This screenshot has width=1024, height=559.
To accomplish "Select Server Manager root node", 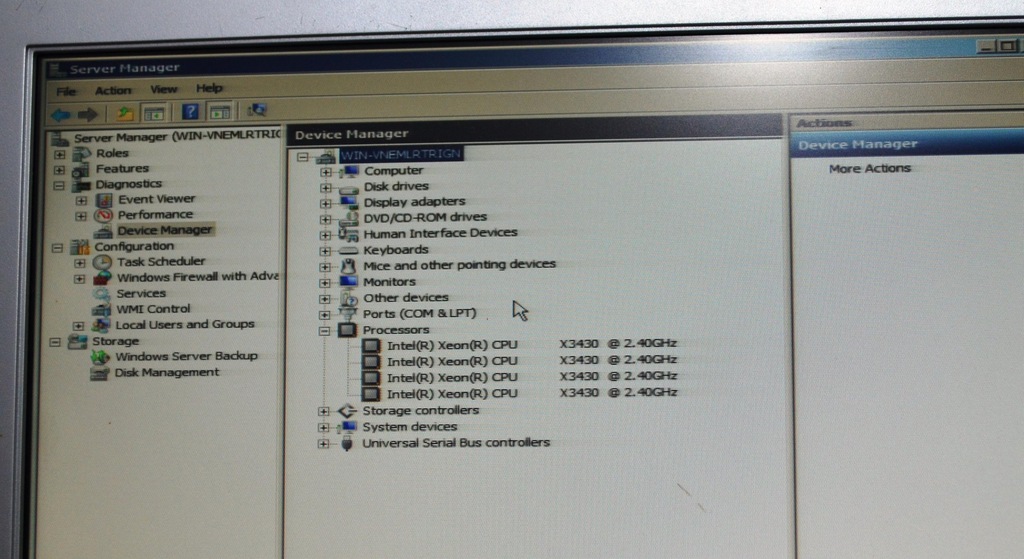I will click(176, 137).
